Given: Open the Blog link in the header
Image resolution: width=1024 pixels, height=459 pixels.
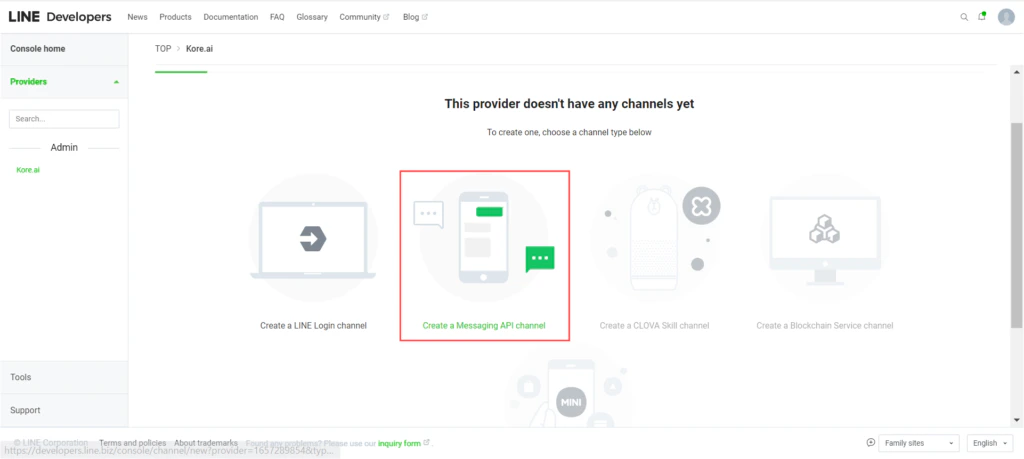Looking at the screenshot, I should [x=415, y=17].
